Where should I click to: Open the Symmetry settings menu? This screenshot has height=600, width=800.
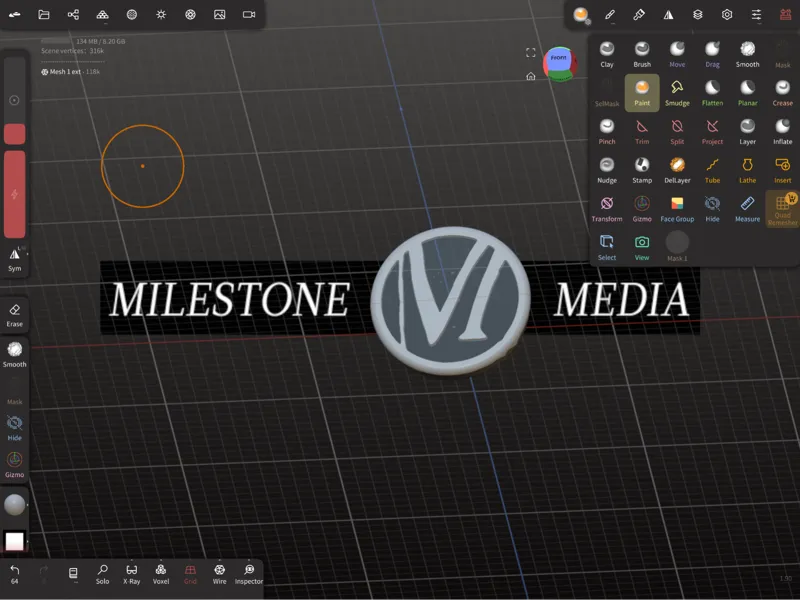coord(668,15)
